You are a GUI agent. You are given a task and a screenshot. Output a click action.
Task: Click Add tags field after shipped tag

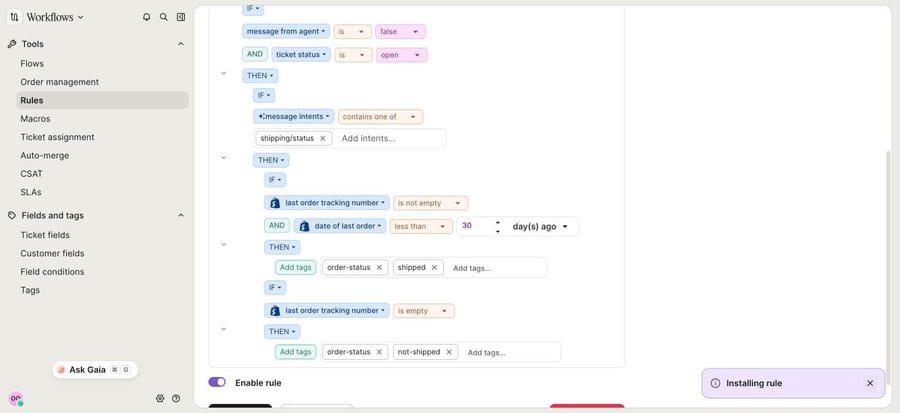tap(495, 268)
